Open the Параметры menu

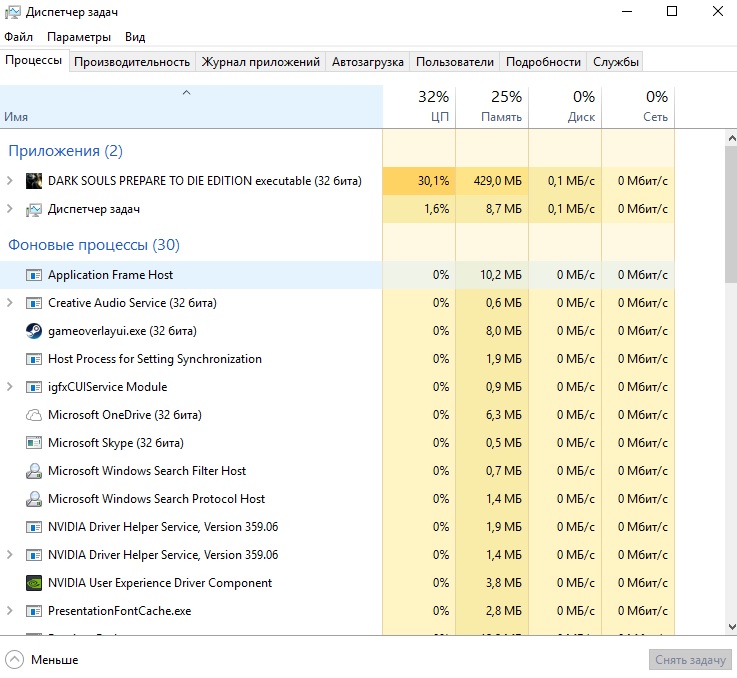tap(79, 37)
